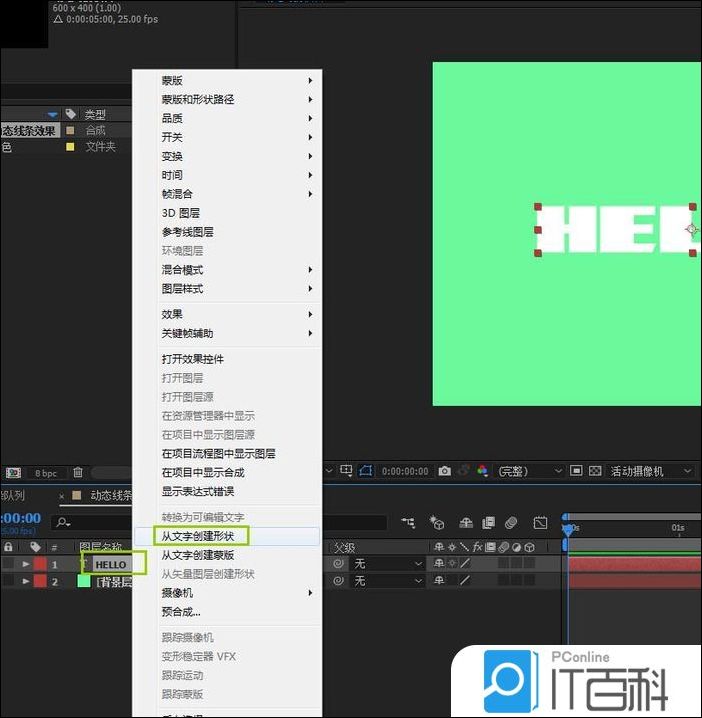Select 从文字创建蒙版 from context menu
Image resolution: width=702 pixels, height=718 pixels.
198,555
